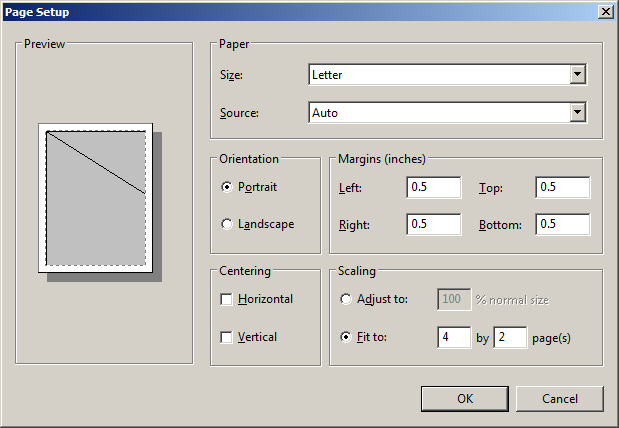The width and height of the screenshot is (619, 428).
Task: Click the Source label text
Action: point(239,113)
